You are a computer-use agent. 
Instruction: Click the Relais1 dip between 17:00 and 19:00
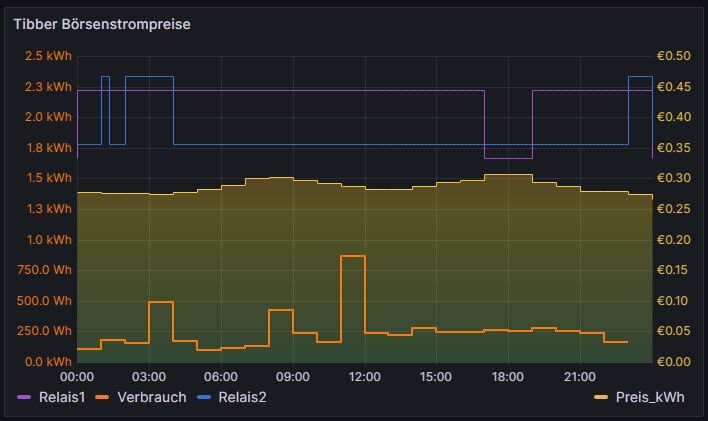(508, 158)
